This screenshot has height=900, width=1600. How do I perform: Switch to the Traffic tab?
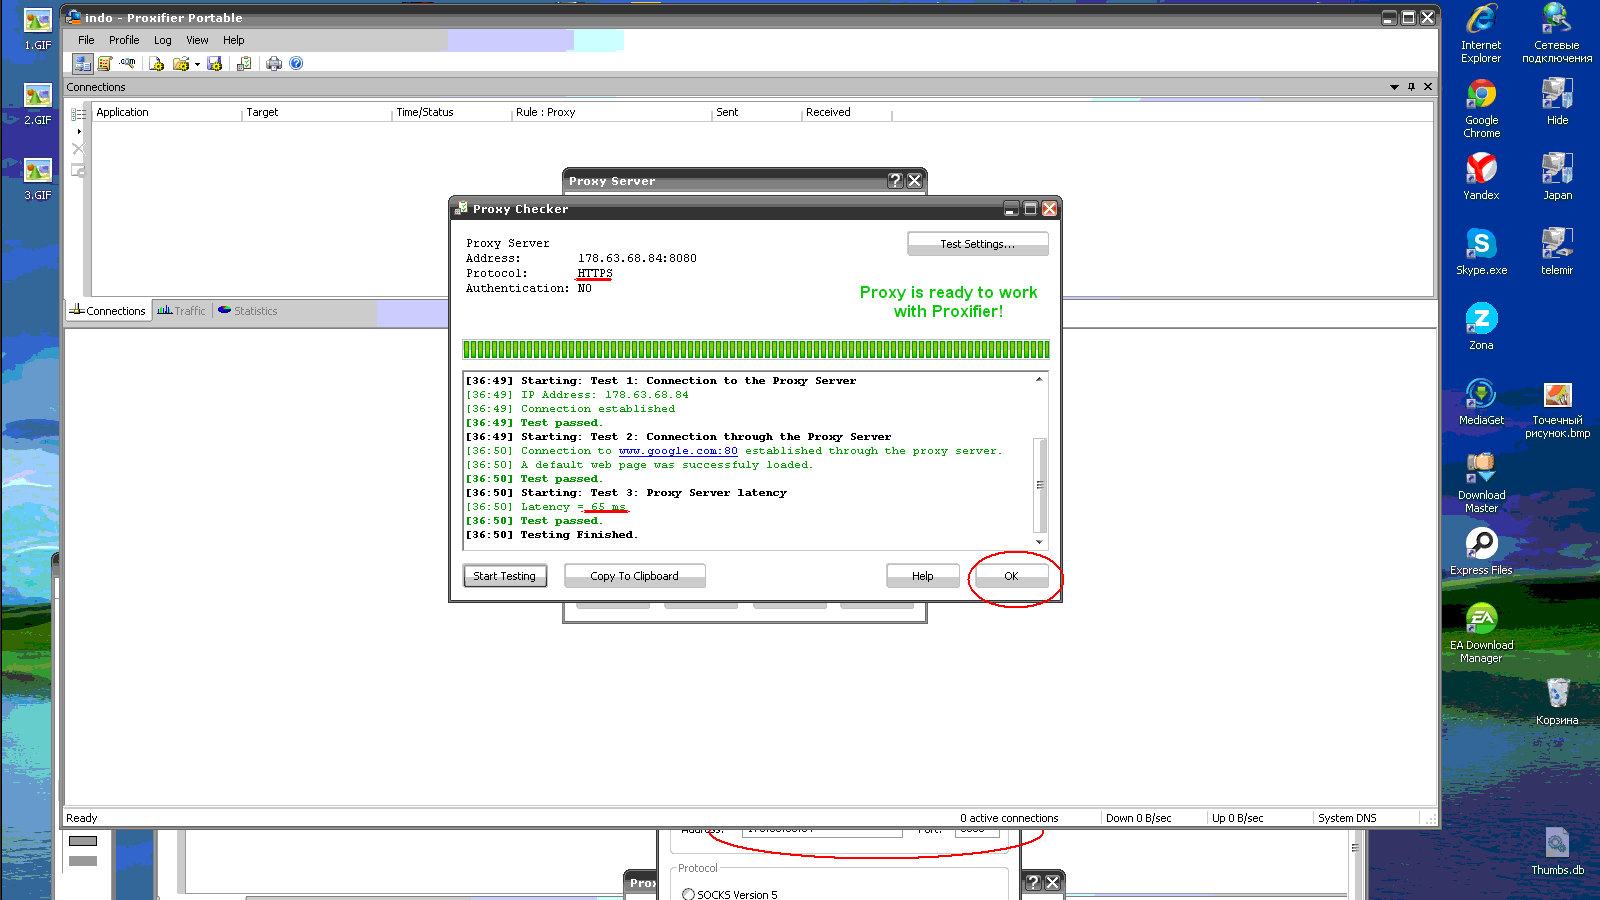[181, 311]
